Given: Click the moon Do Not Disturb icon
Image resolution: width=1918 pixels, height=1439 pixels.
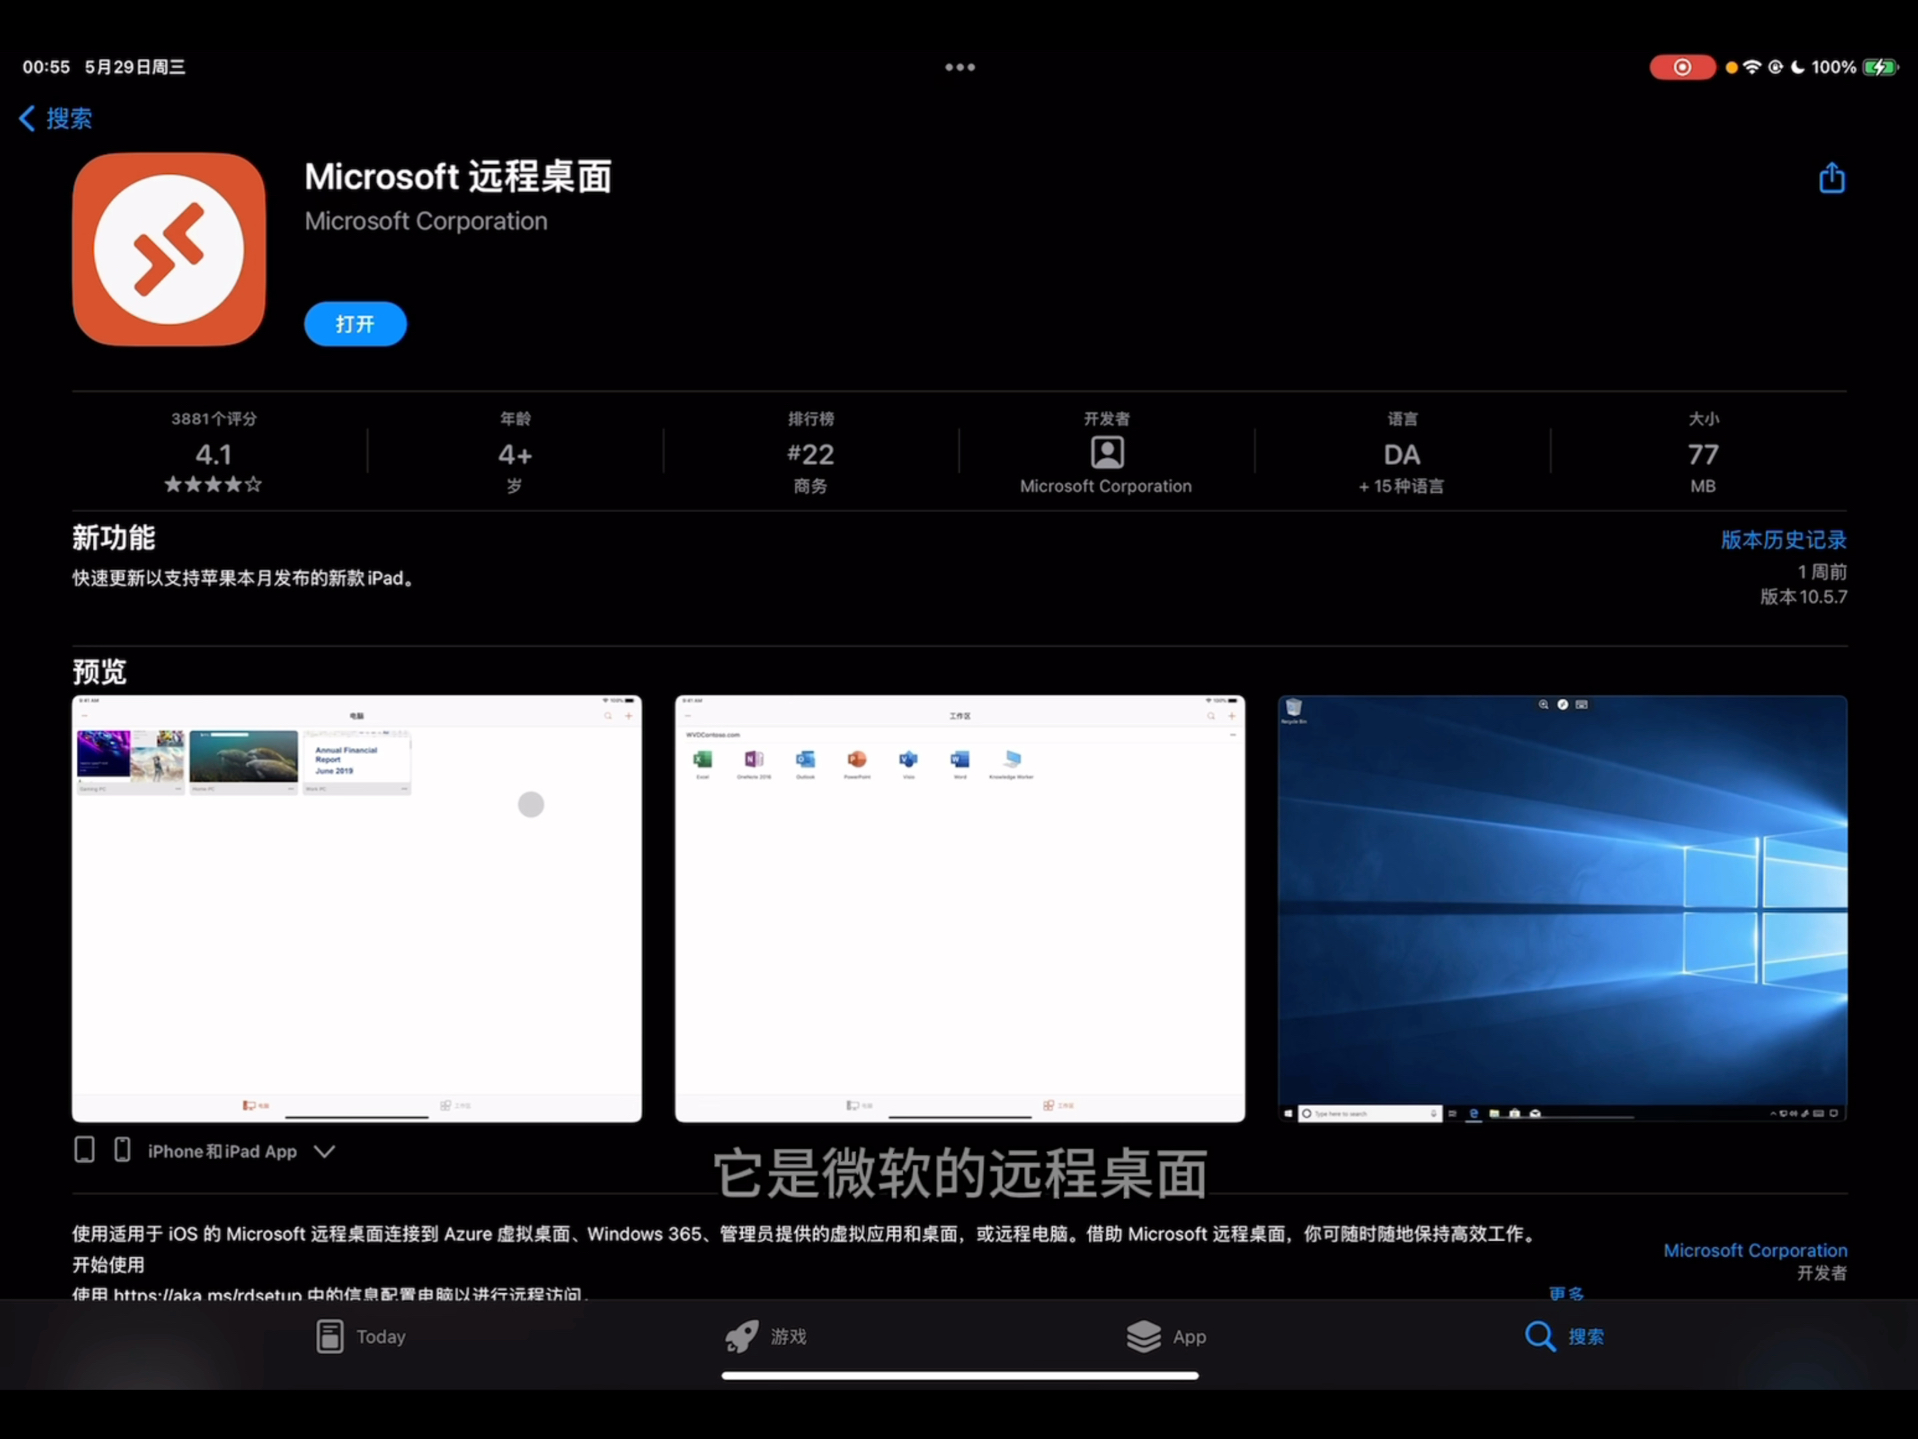Looking at the screenshot, I should pos(1798,67).
